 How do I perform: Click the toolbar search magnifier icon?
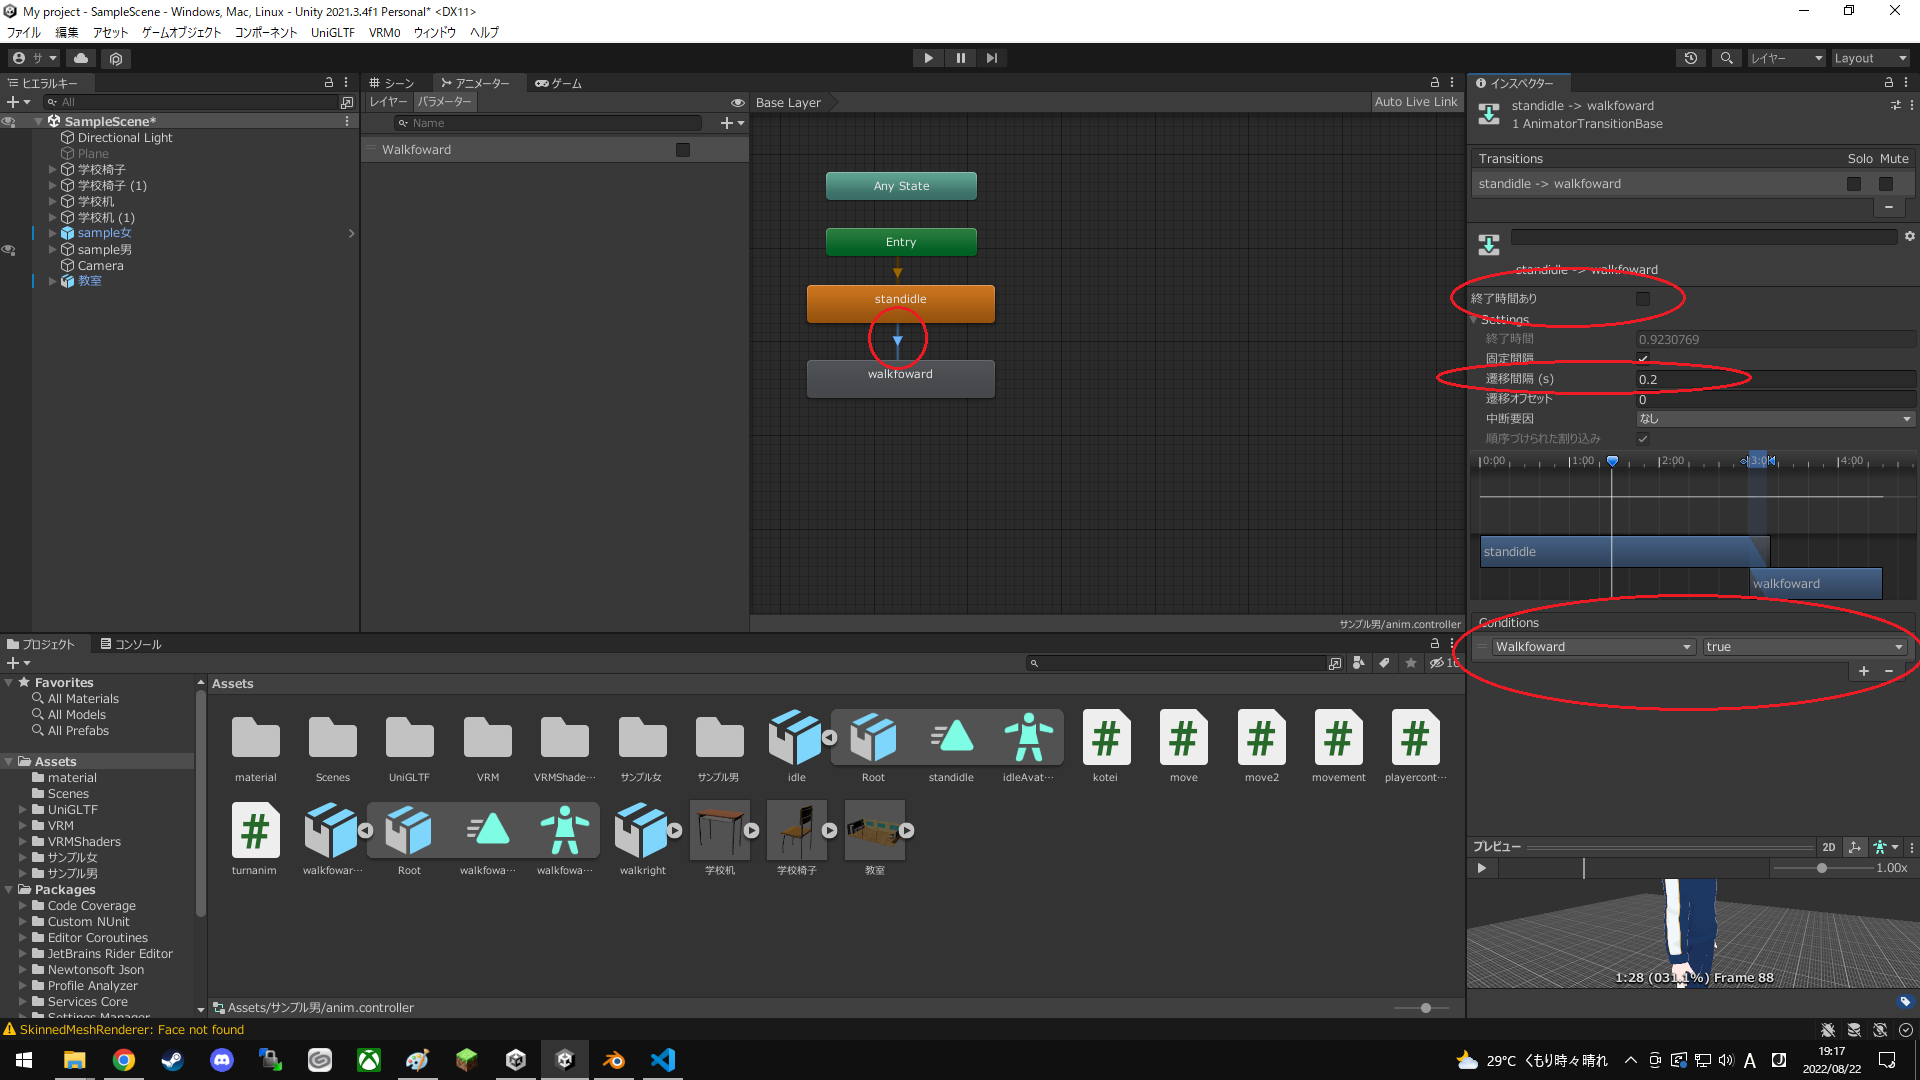tap(1726, 58)
